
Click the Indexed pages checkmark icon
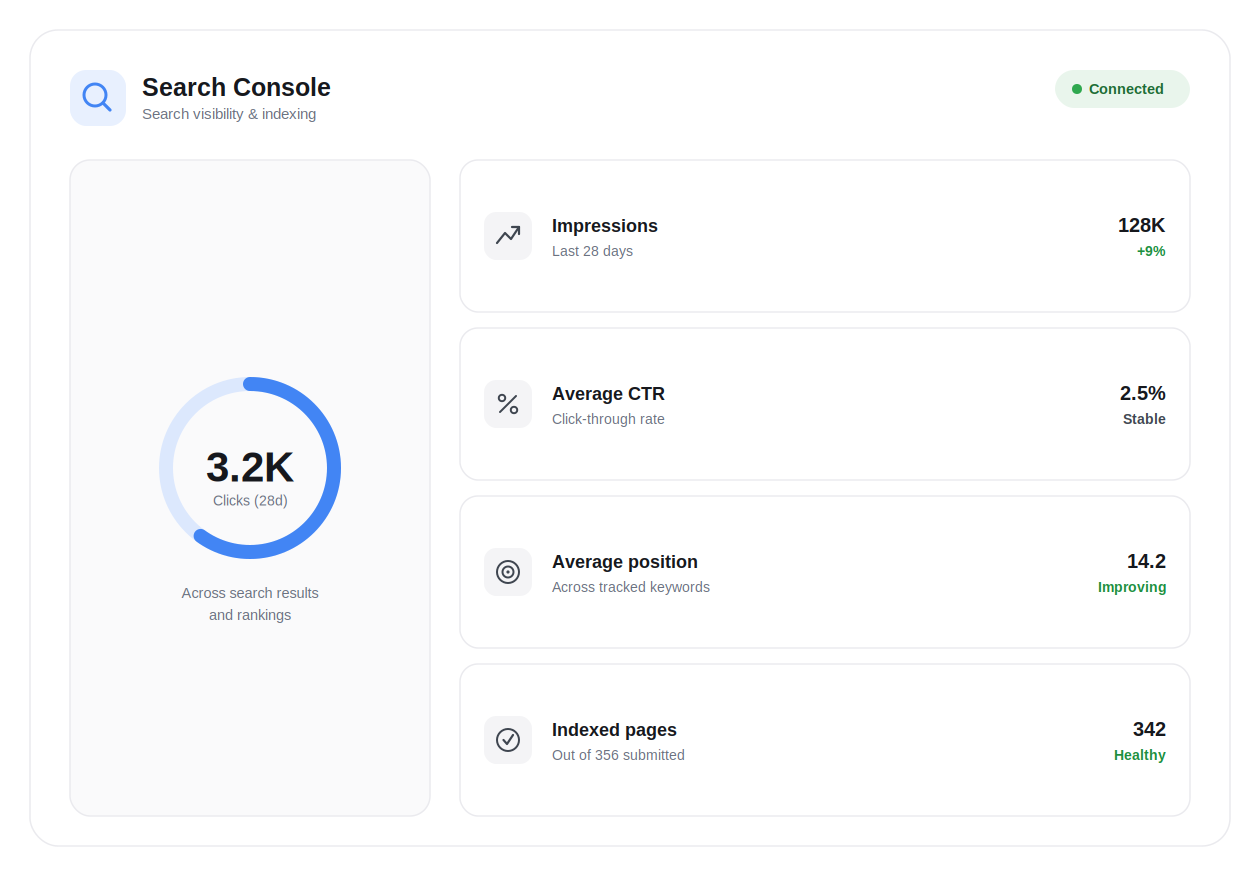coord(508,740)
